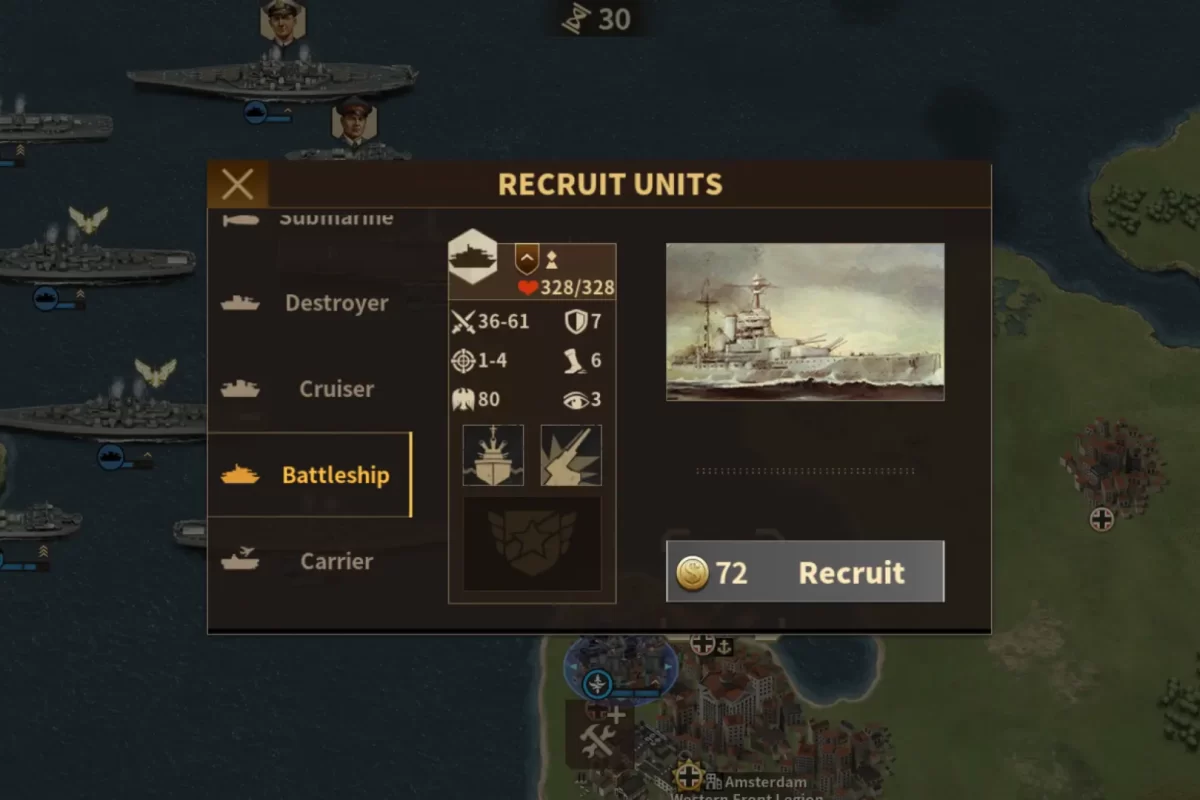Tap the eye vision range stat
This screenshot has height=800, width=1200.
point(575,400)
